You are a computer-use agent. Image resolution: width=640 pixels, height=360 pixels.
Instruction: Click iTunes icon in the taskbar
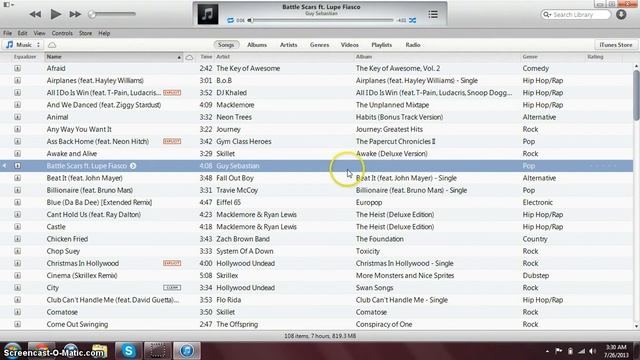coord(187,351)
